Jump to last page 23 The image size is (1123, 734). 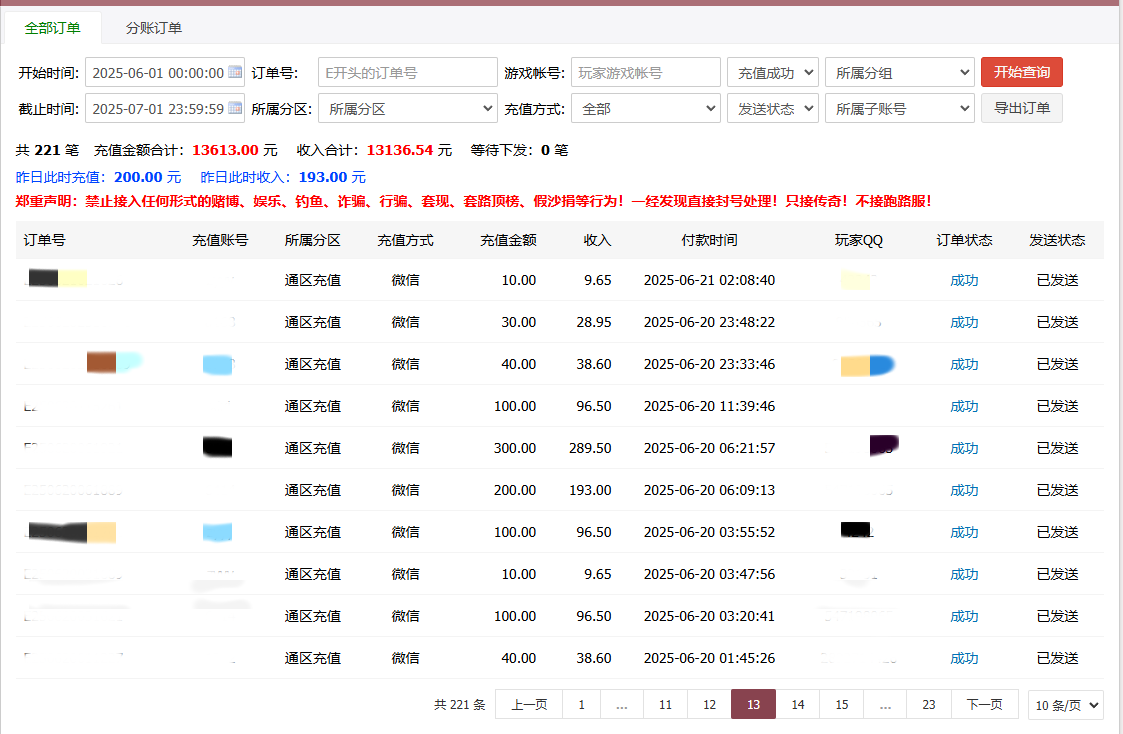pos(928,705)
